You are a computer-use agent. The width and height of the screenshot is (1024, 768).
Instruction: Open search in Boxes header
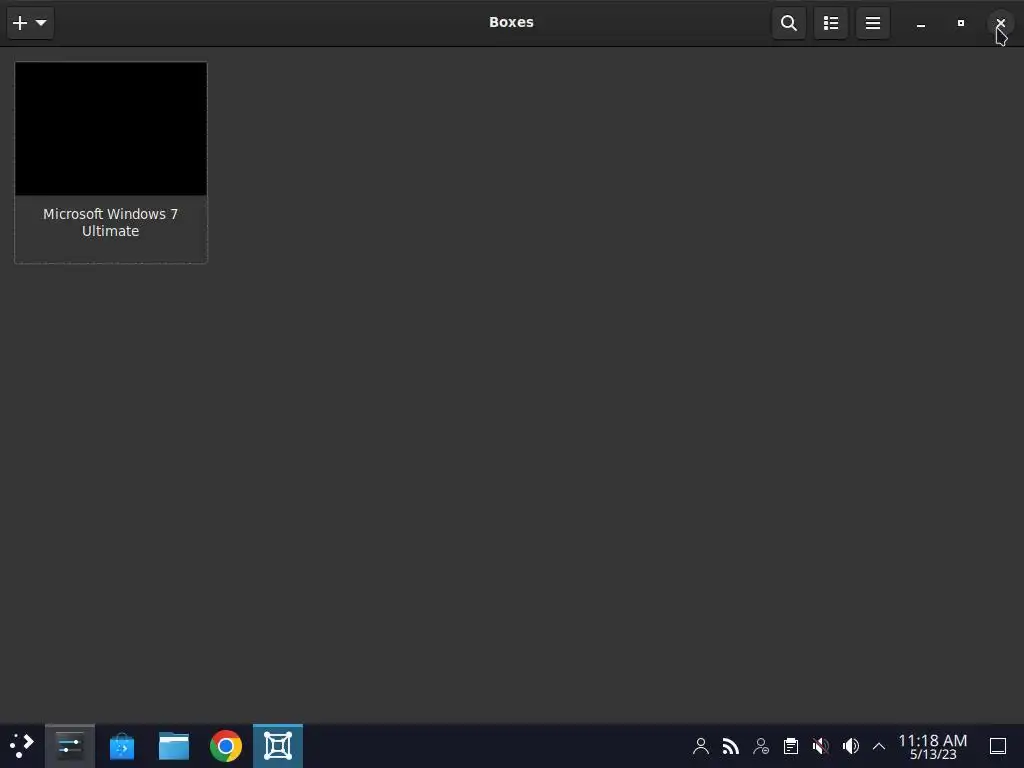pyautogui.click(x=789, y=23)
